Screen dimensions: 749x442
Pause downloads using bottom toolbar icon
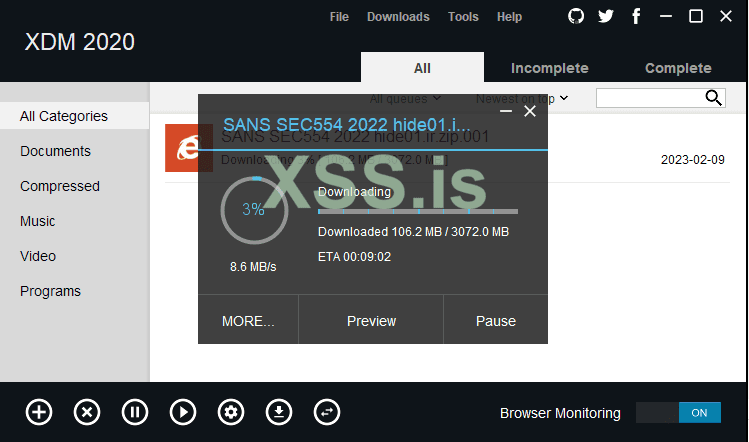pos(135,412)
